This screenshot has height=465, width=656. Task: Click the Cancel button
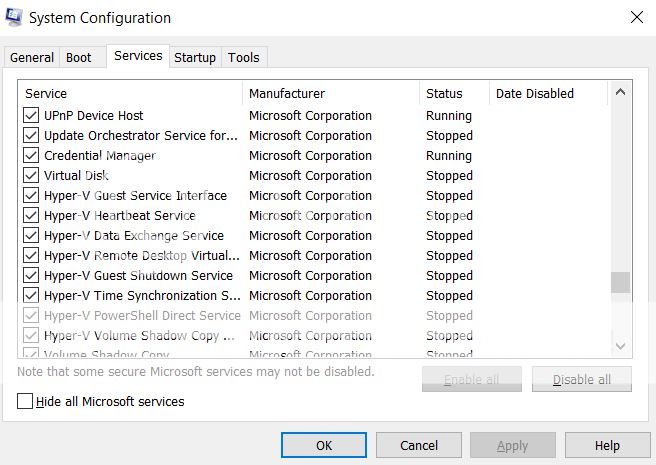pos(419,445)
